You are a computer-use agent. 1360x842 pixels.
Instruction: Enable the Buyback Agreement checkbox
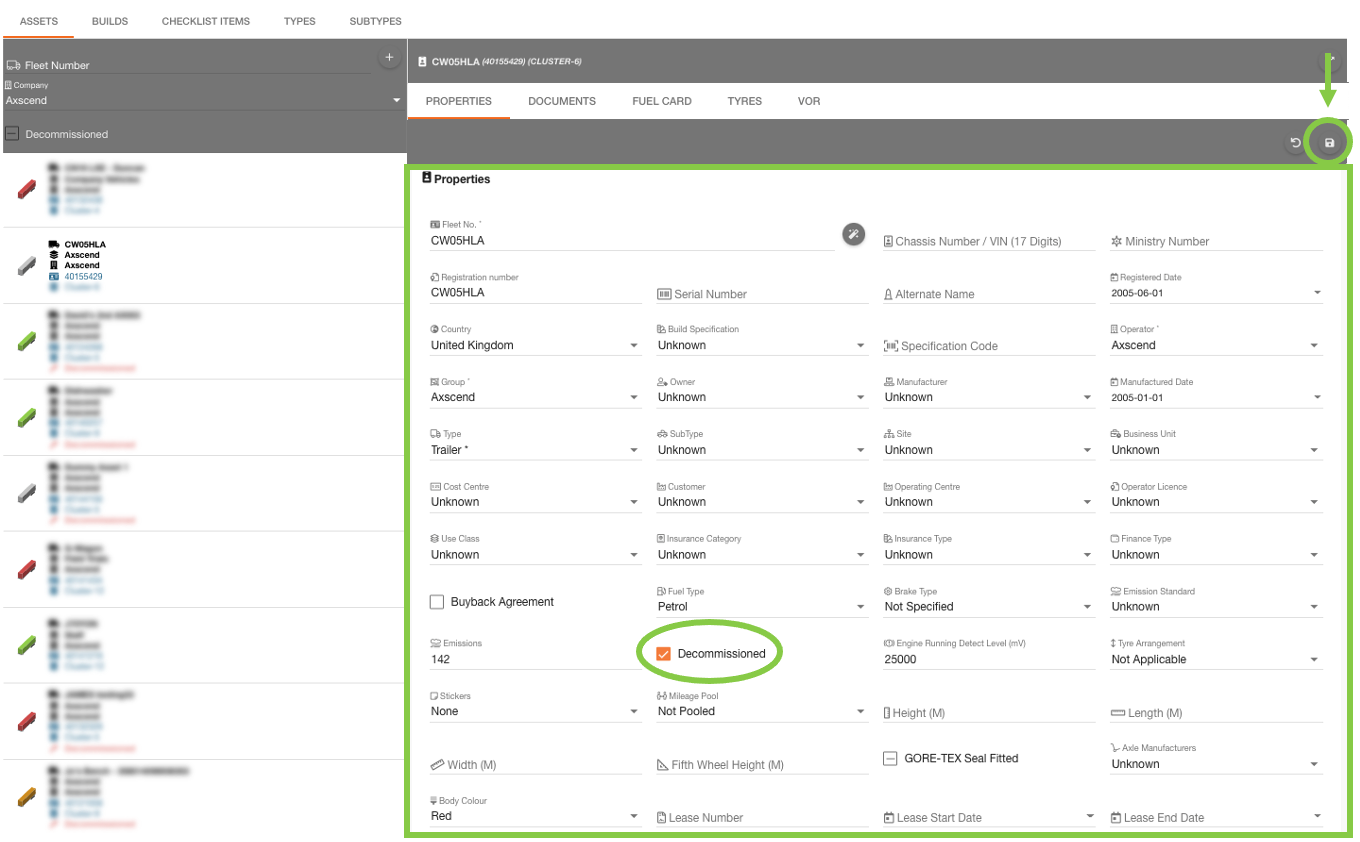[437, 602]
